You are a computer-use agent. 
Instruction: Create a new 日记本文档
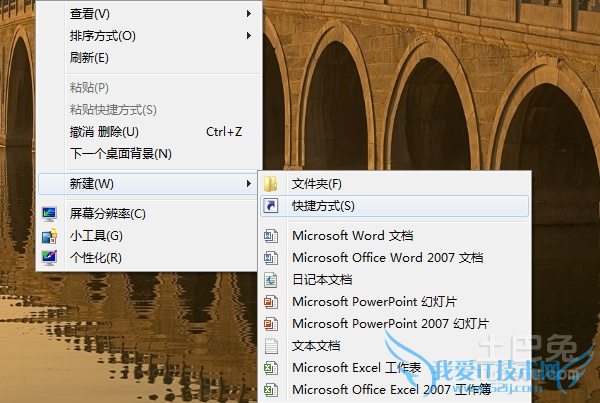395,280
